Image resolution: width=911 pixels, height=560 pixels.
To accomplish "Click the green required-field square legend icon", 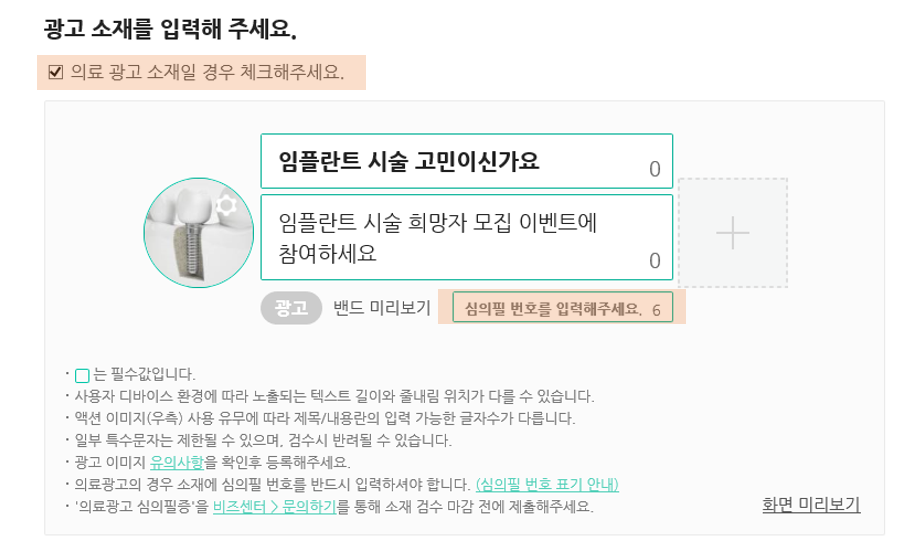I will coord(82,375).
